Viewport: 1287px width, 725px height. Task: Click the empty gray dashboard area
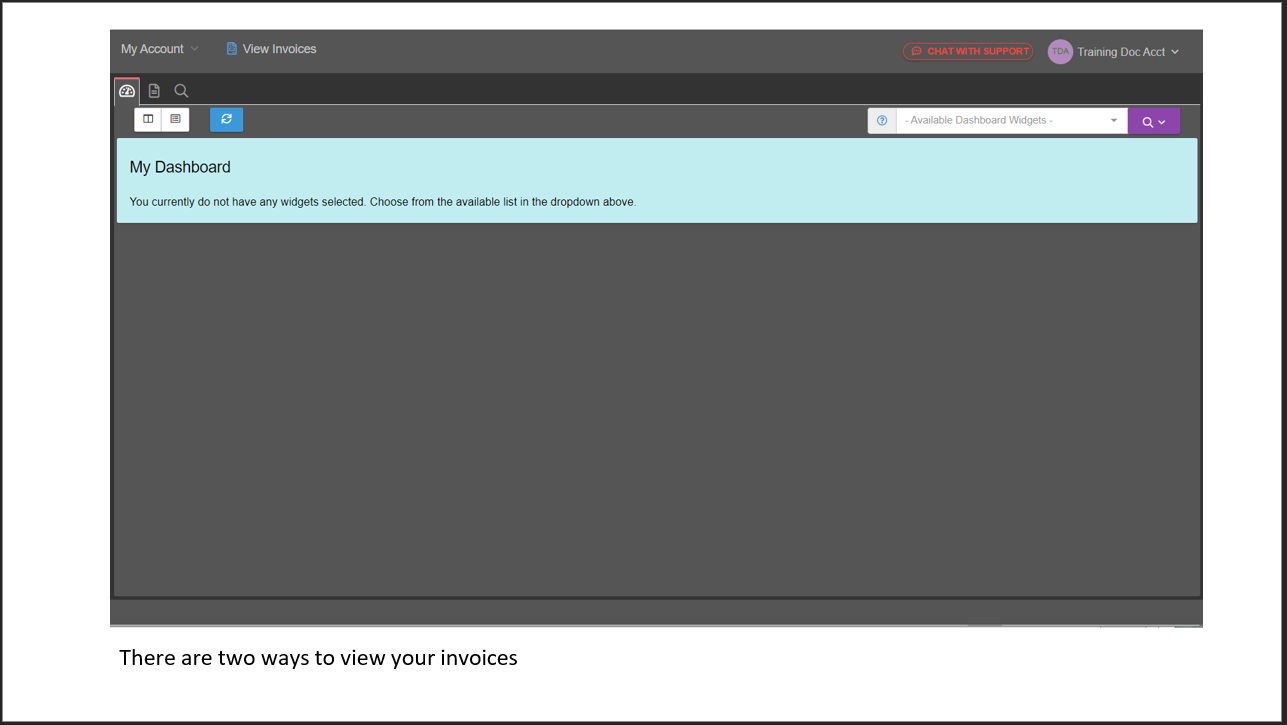(x=656, y=410)
